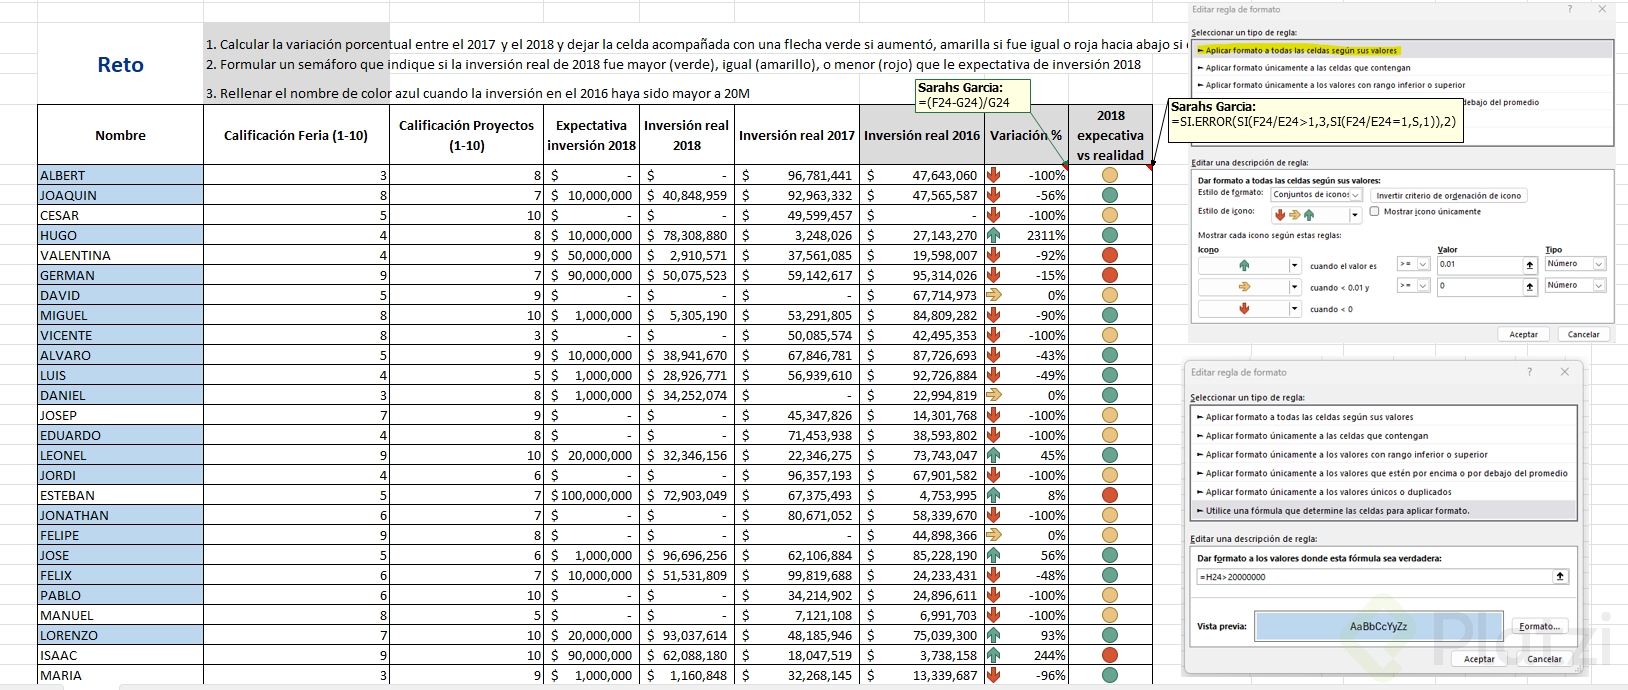Select 'Utilice una fórmula que determine las celdas' rule type

[x=1383, y=511]
